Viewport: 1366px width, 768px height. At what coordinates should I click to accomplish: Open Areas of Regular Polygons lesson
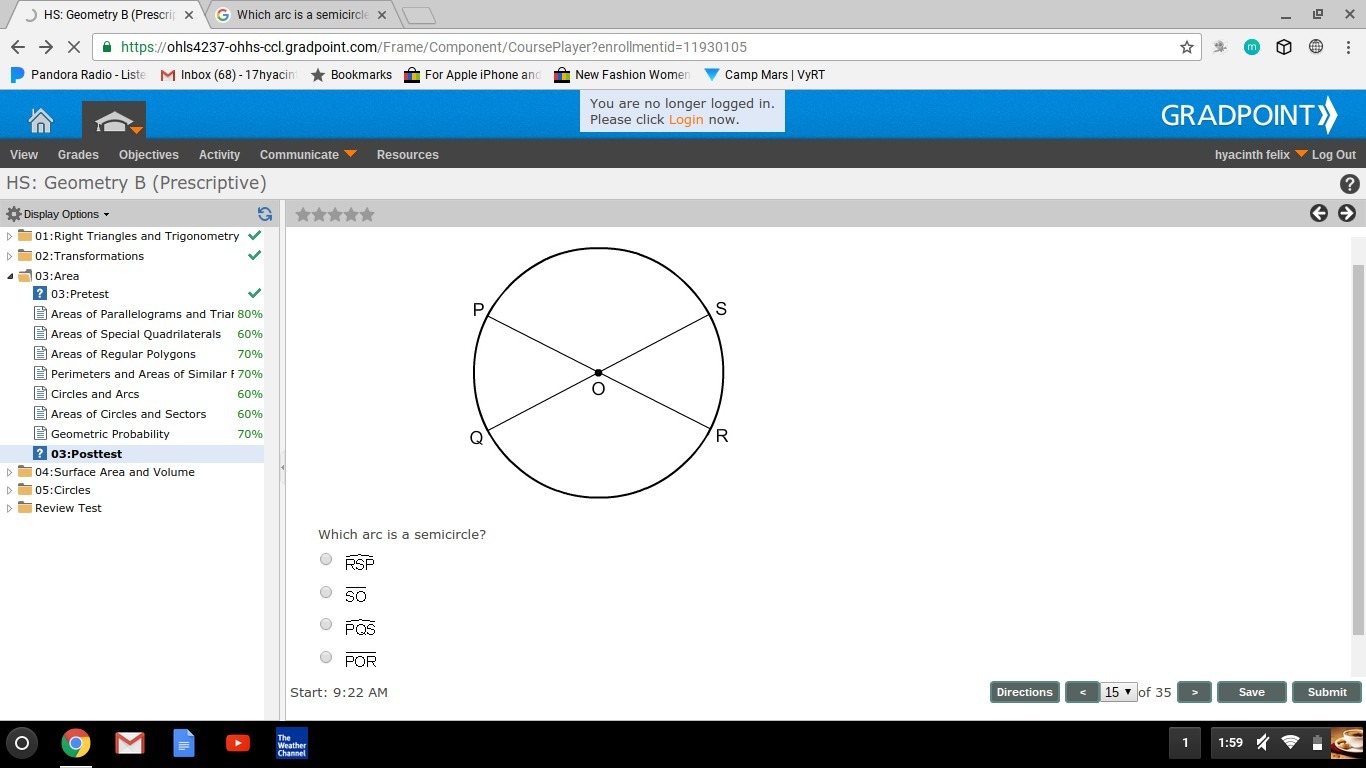123,354
